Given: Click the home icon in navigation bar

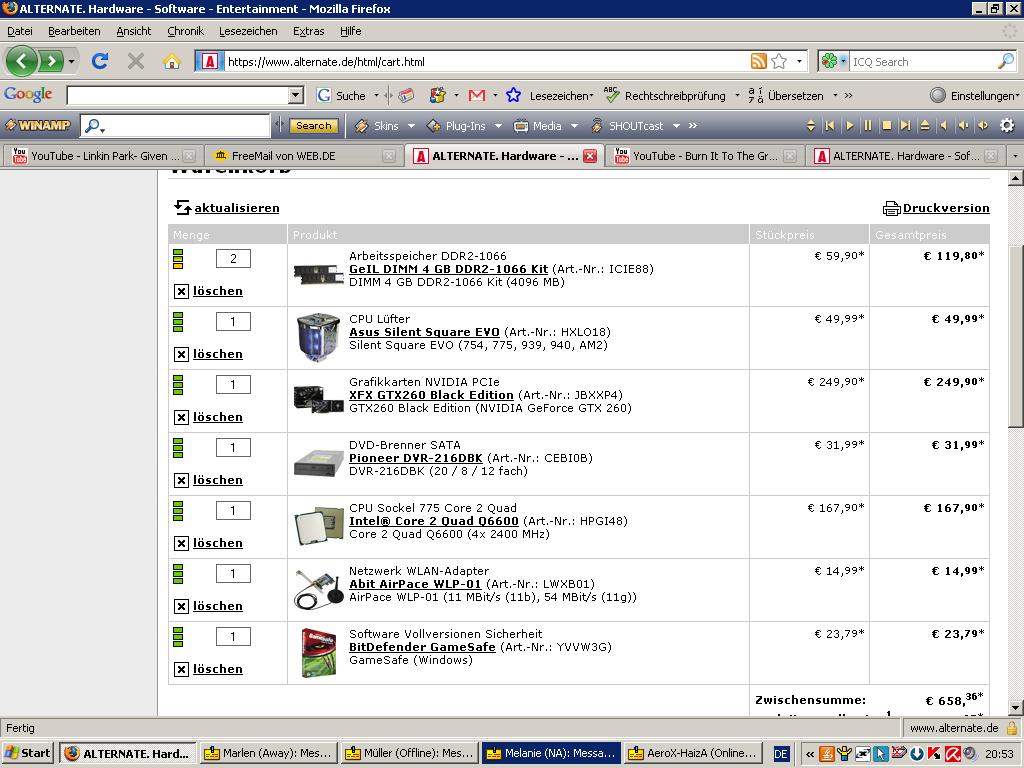Looking at the screenshot, I should click(x=172, y=61).
